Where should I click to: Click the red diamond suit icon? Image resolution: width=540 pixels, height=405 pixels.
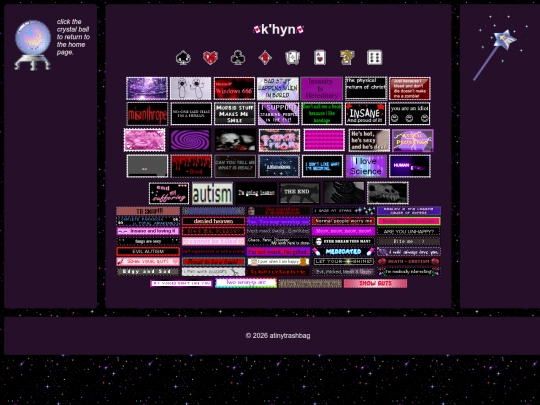pyautogui.click(x=265, y=58)
